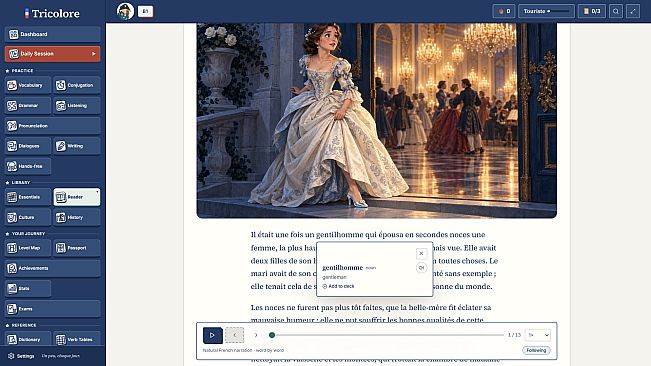Image resolution: width=651 pixels, height=366 pixels.
Task: Click the Touriste rank progress bar
Action: pos(546,11)
